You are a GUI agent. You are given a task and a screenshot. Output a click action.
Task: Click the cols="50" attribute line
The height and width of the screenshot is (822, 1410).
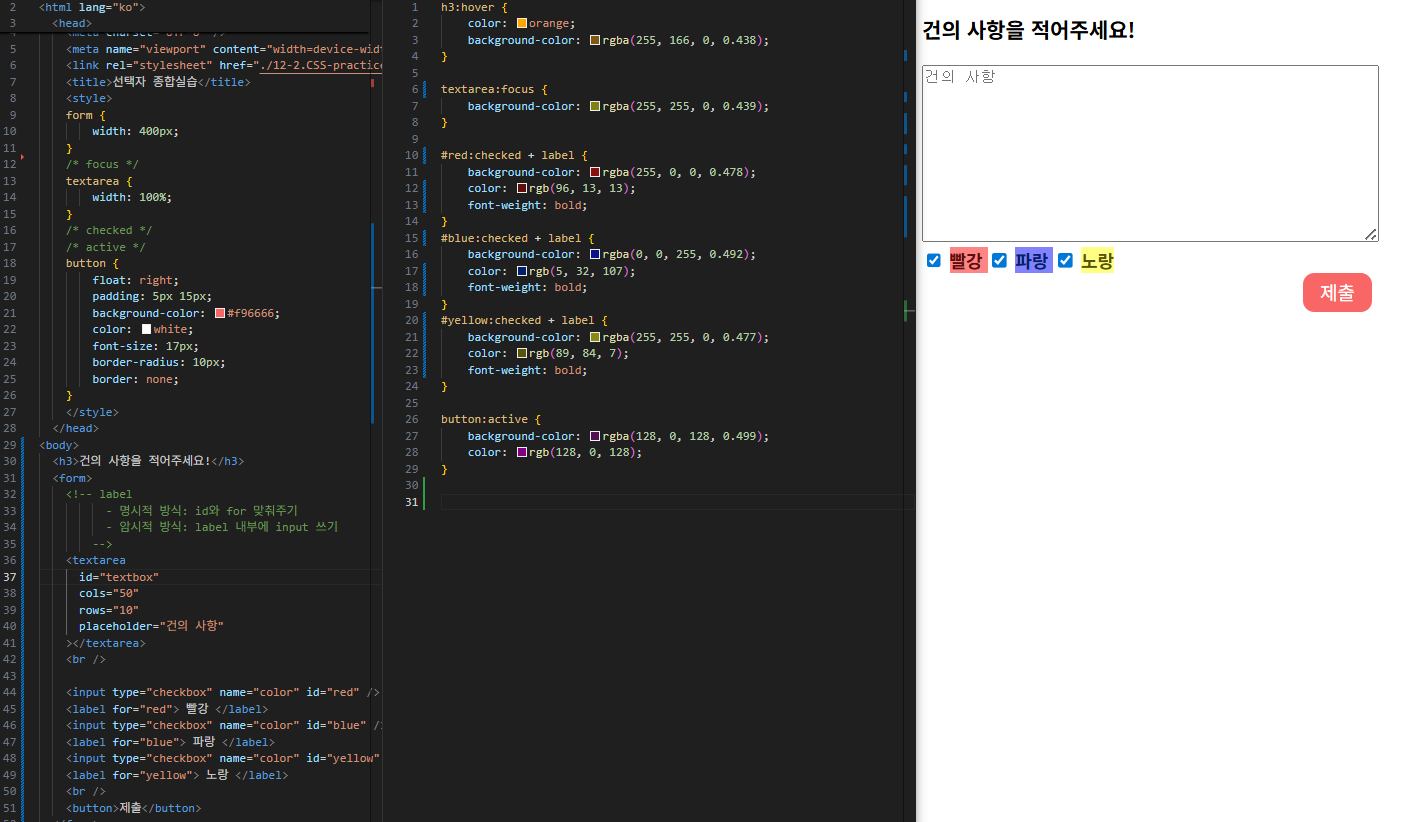pyautogui.click(x=109, y=593)
